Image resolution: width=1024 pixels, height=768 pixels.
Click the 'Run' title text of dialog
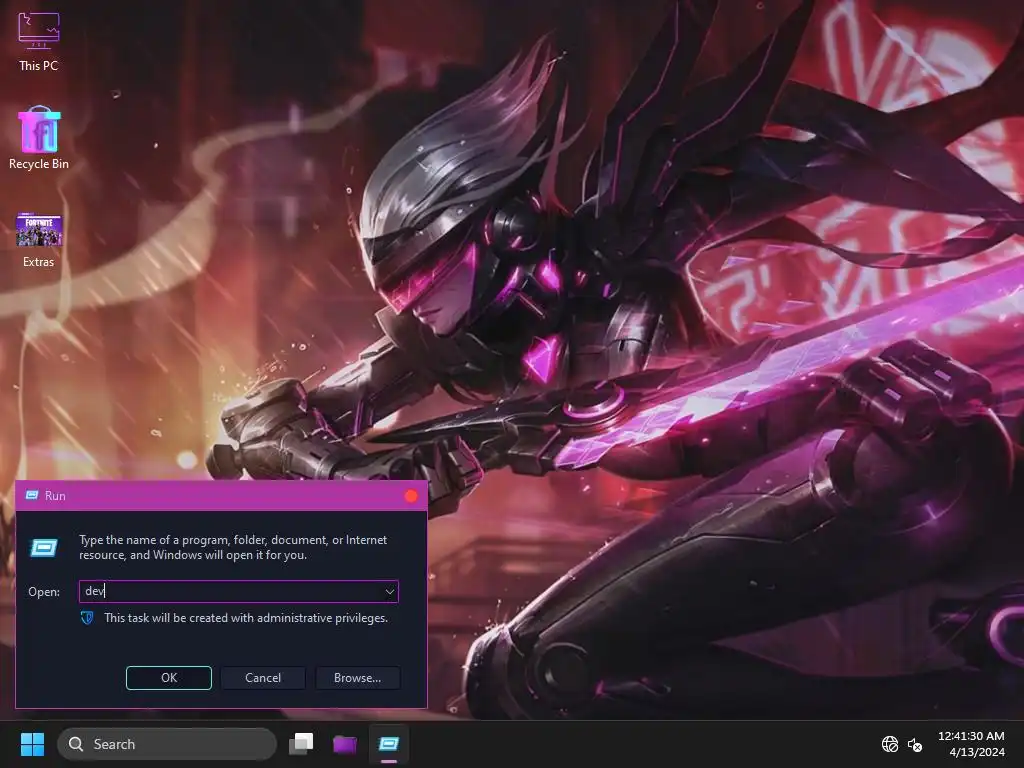click(56, 496)
